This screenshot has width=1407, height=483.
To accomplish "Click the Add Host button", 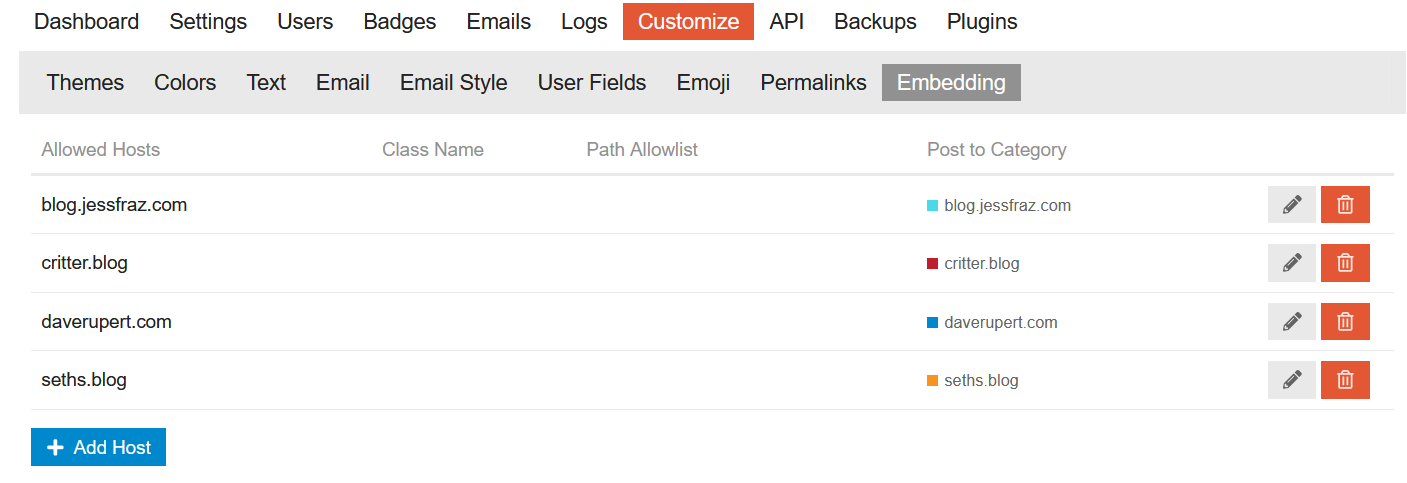I will pos(98,447).
